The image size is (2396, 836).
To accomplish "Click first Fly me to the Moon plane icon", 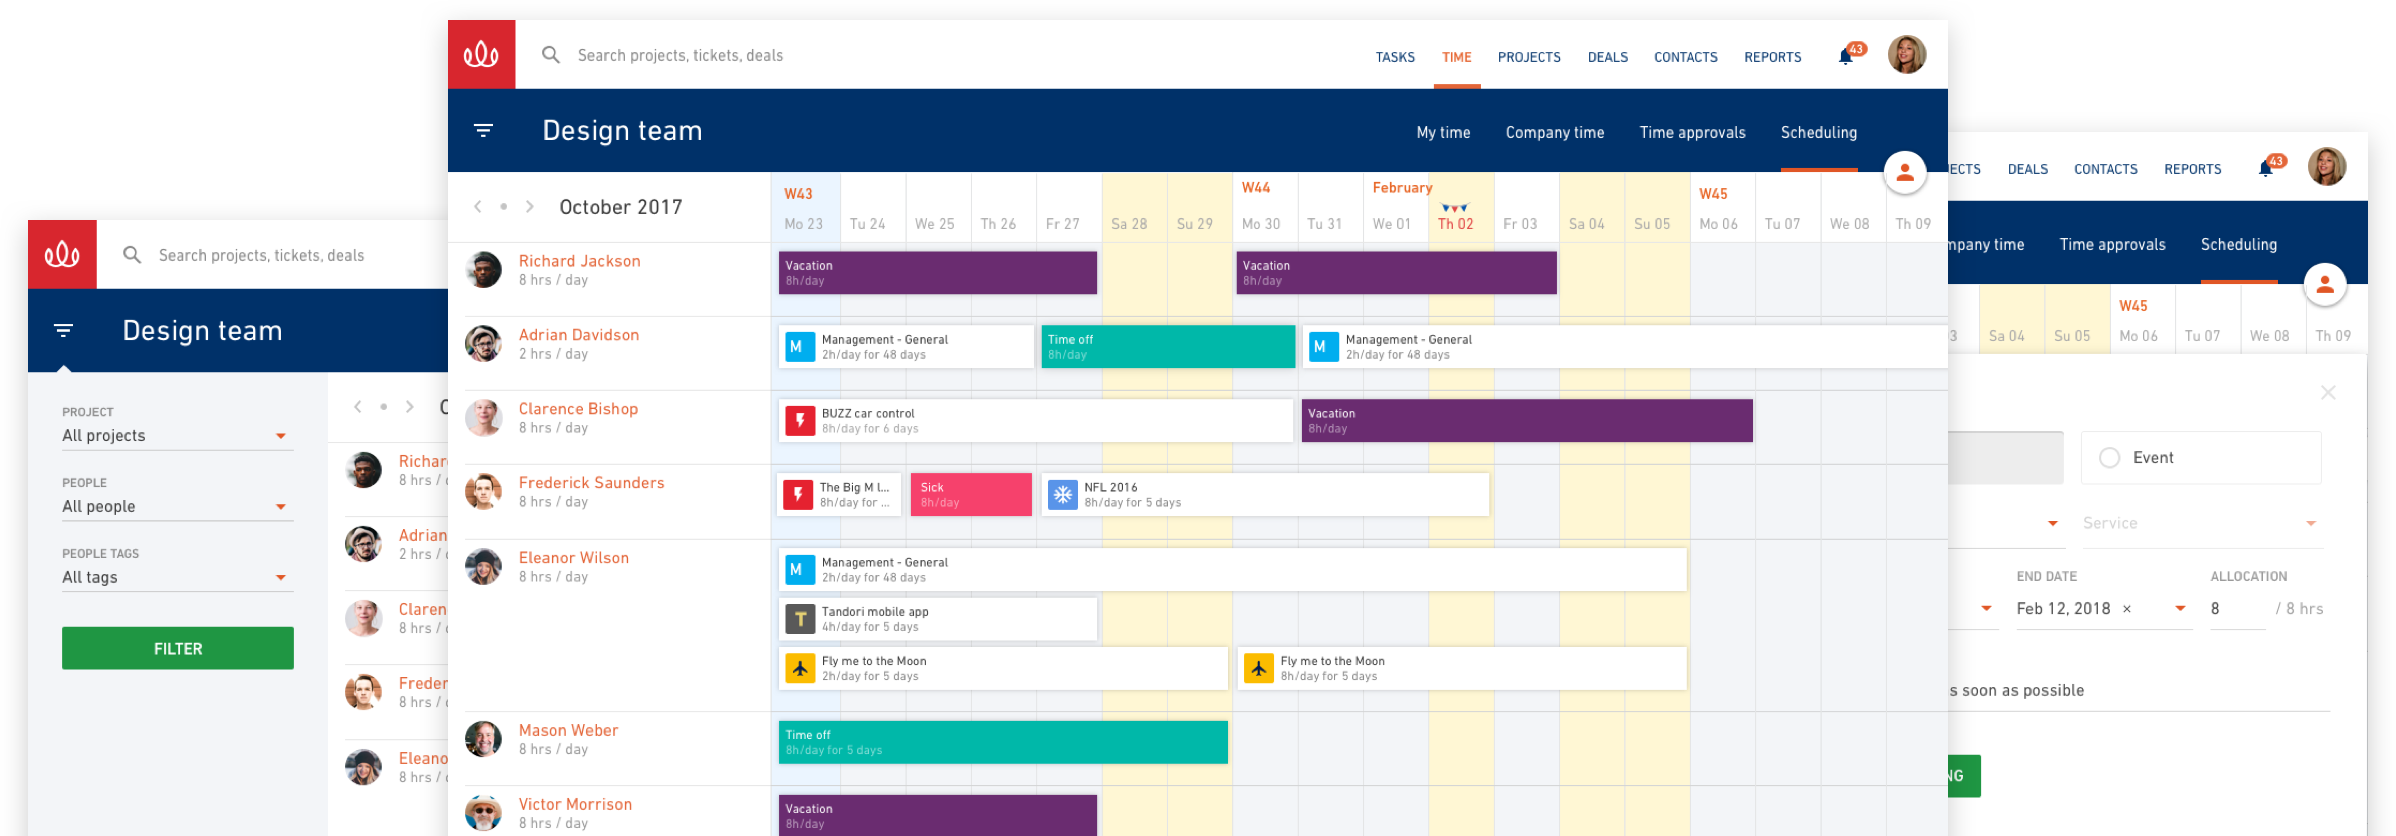I will tap(800, 668).
